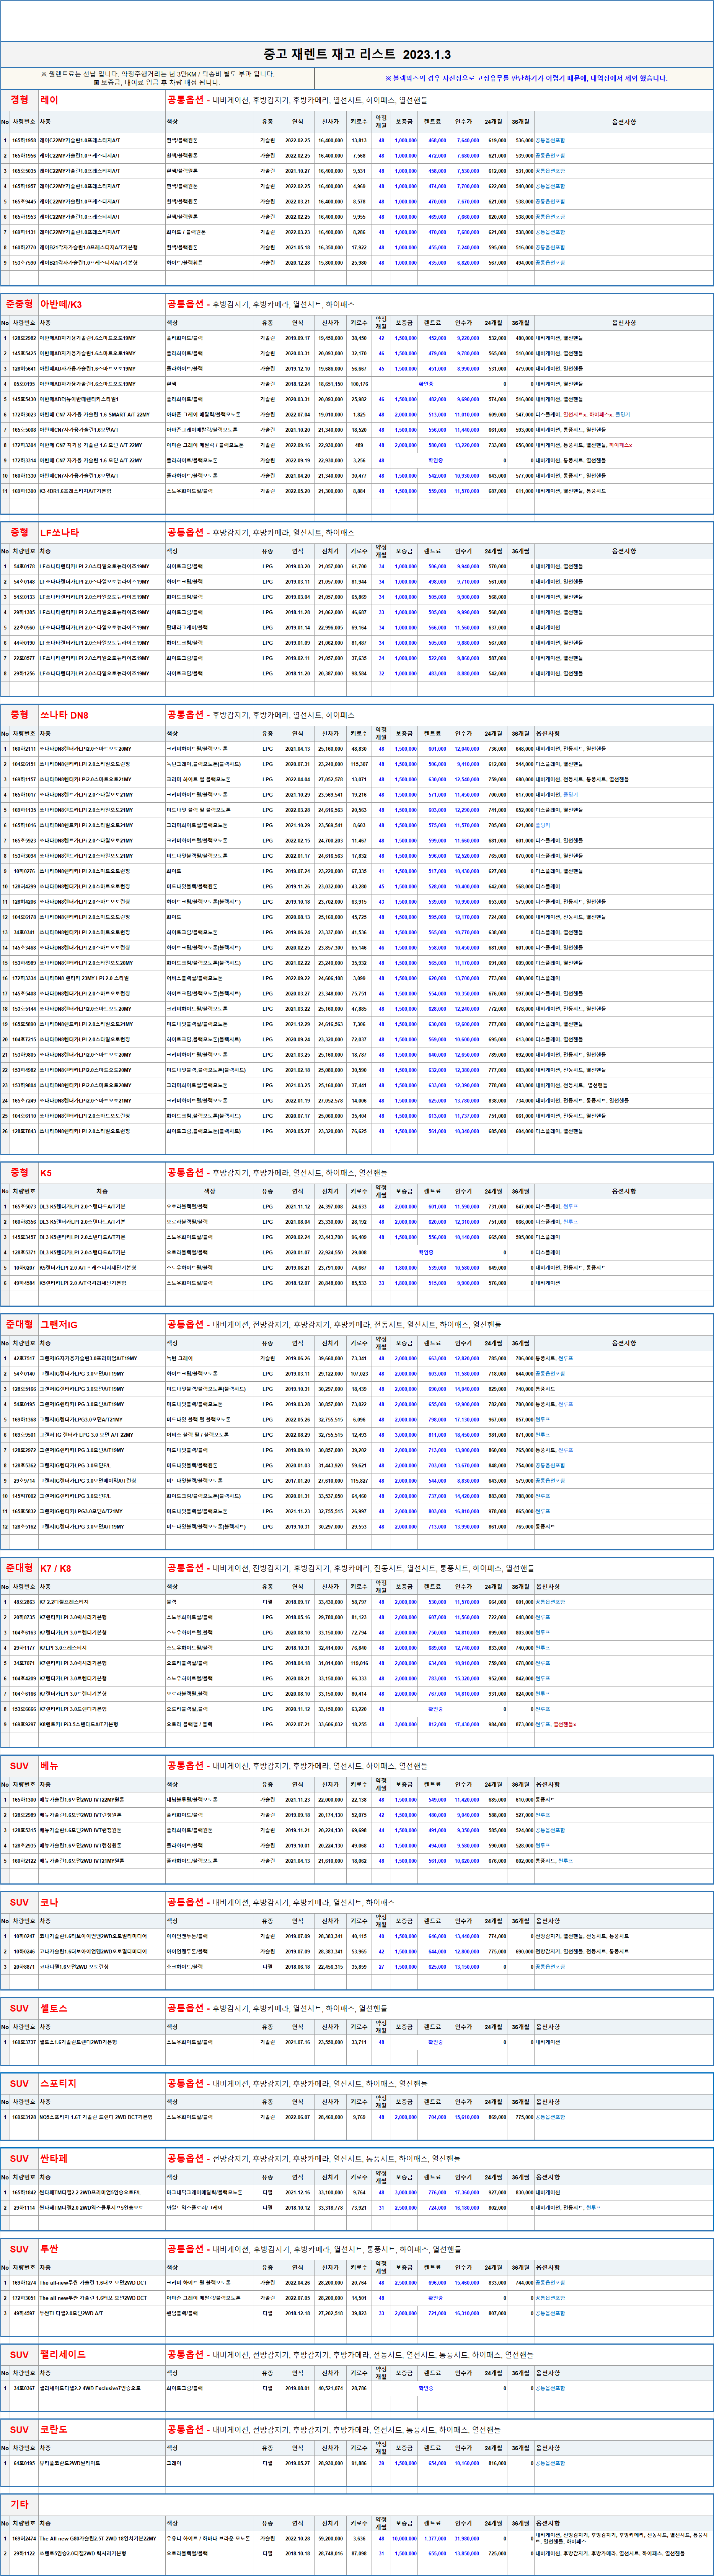Viewport: 714px width, 2576px height.
Task: Select 그랜저IG row 1 new-car price 39,660,000
Action: coord(330,1359)
